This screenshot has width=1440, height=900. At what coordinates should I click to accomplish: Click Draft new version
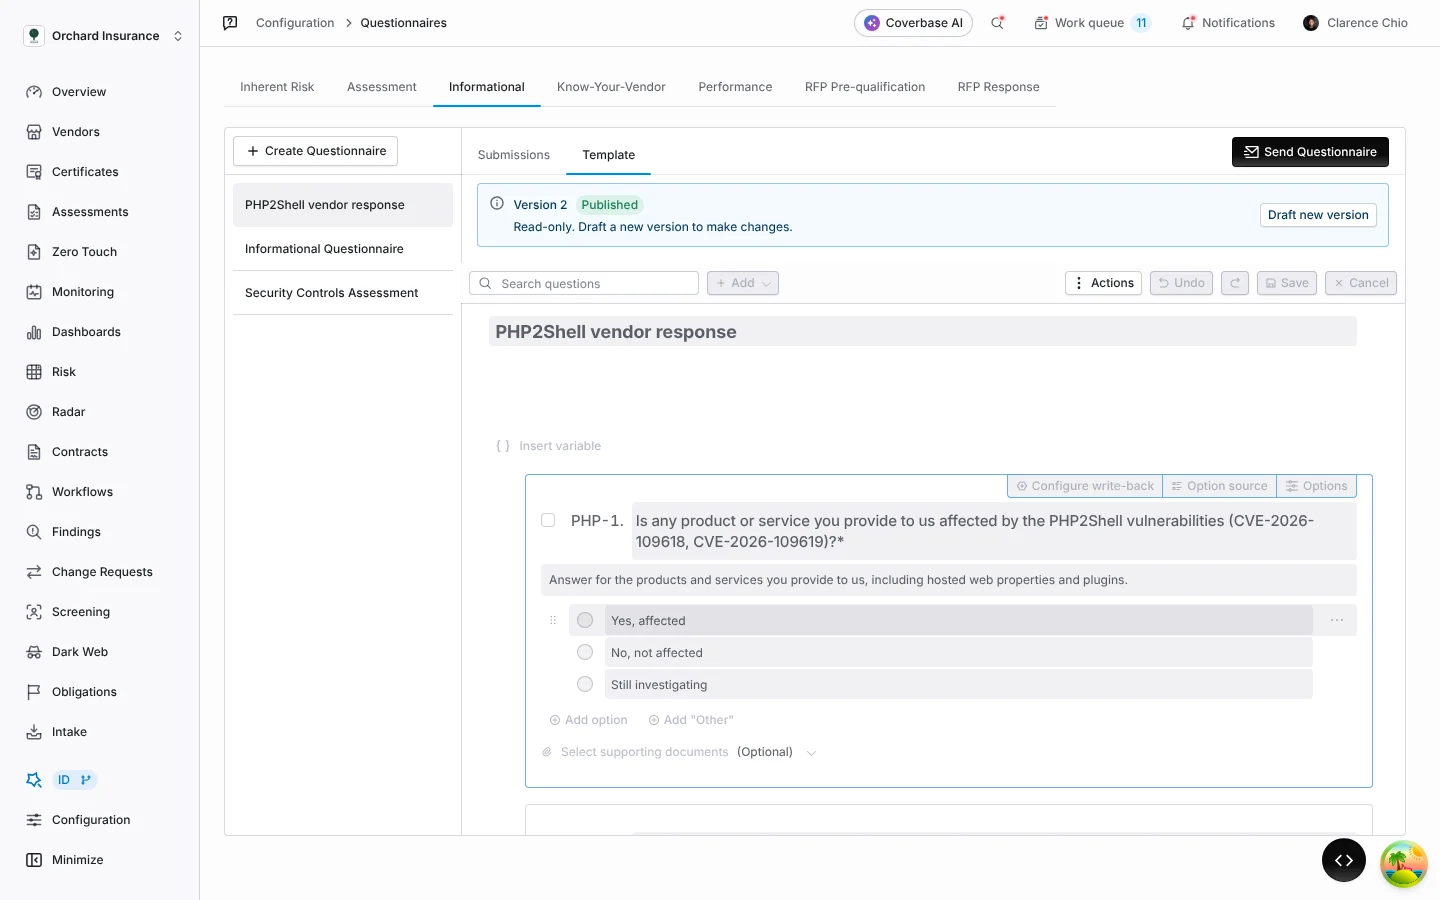click(x=1318, y=215)
